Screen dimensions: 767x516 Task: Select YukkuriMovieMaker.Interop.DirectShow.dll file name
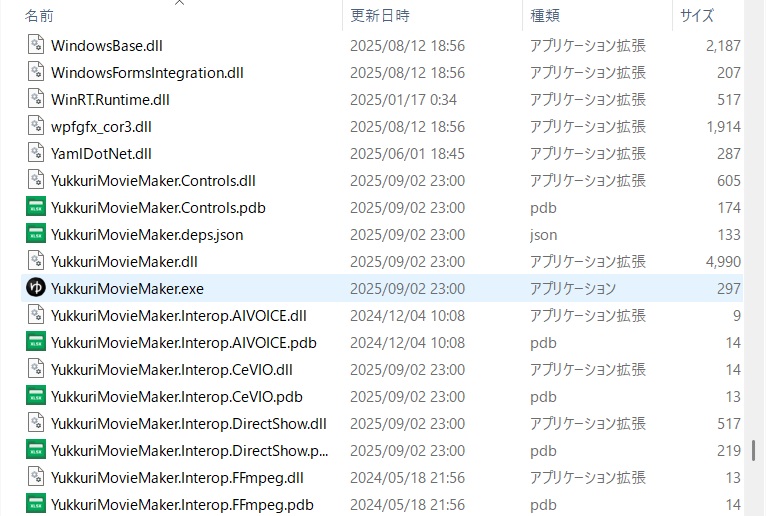tap(188, 423)
